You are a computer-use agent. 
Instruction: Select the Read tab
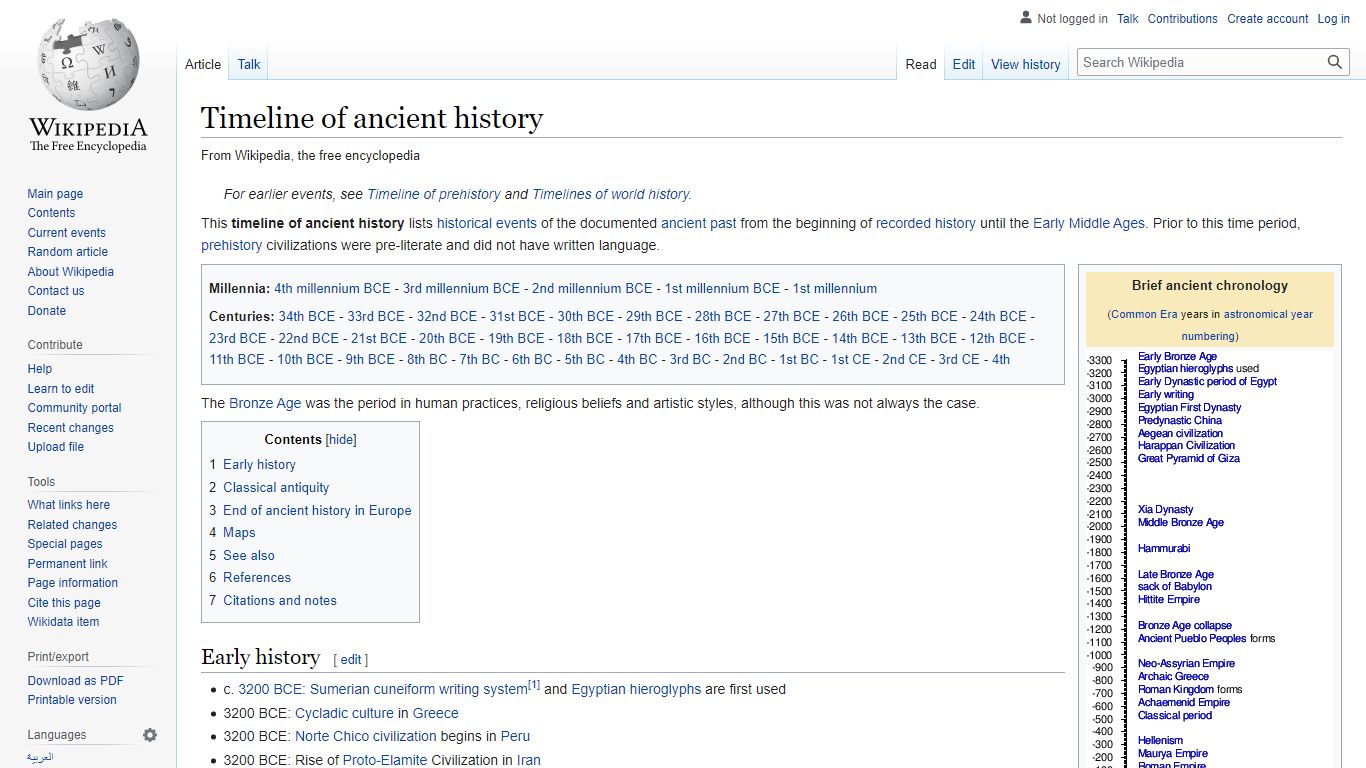[x=921, y=64]
